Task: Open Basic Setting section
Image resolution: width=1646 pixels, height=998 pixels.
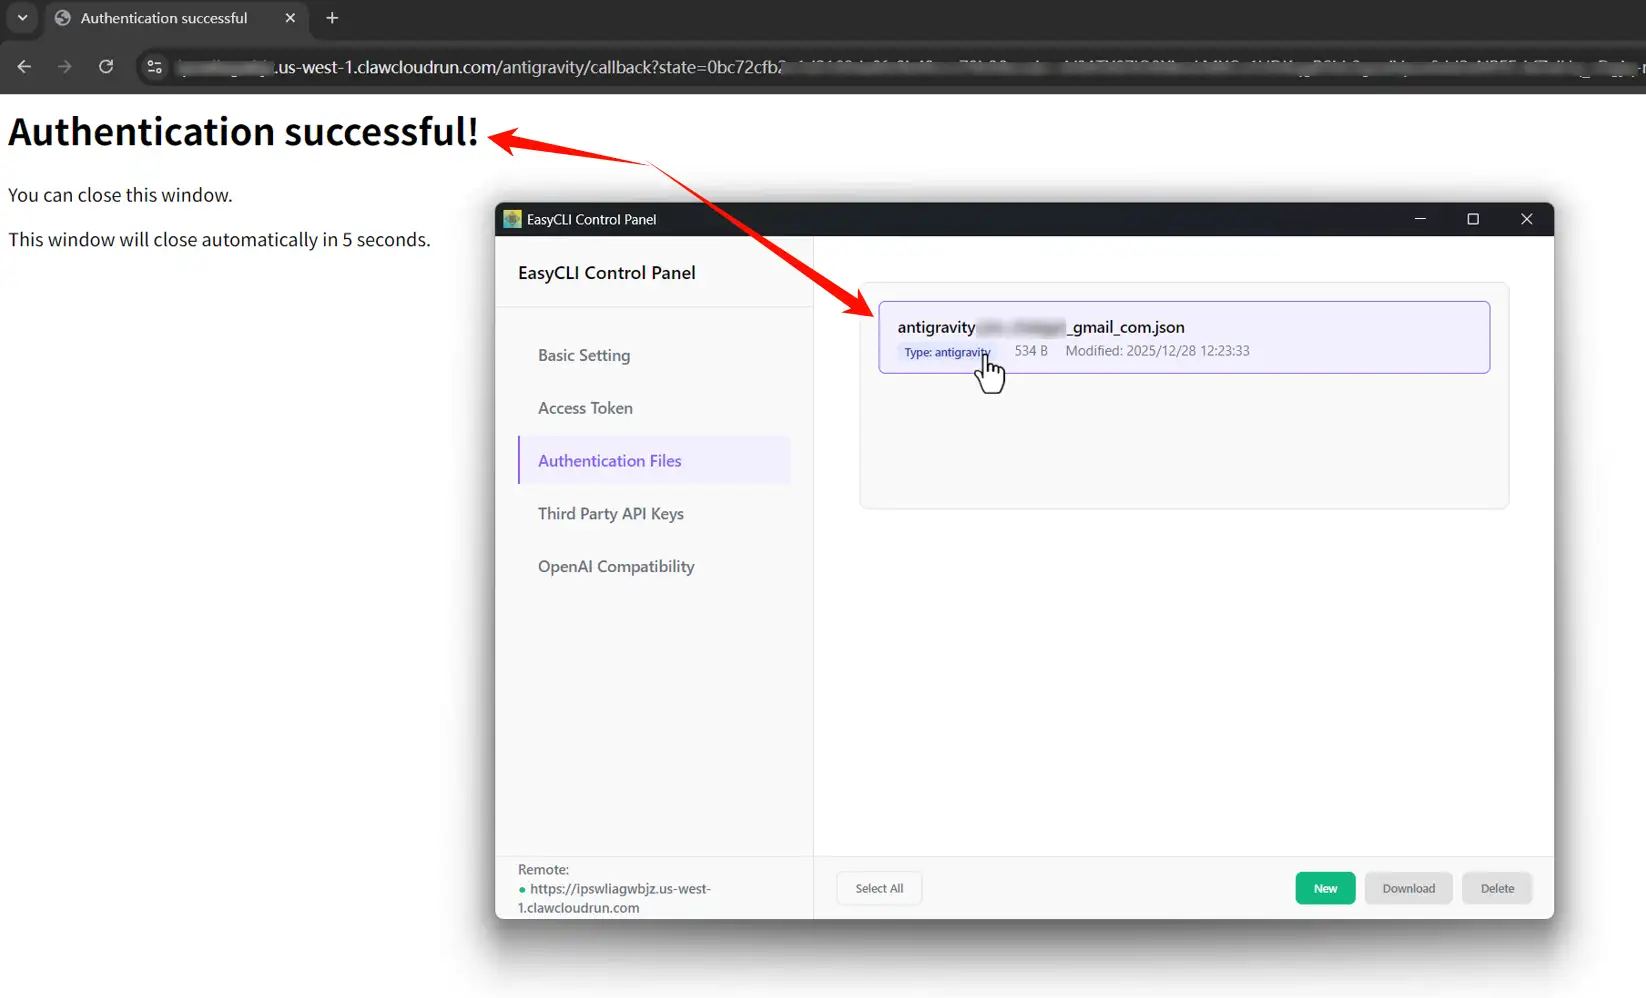Action: pyautogui.click(x=584, y=355)
